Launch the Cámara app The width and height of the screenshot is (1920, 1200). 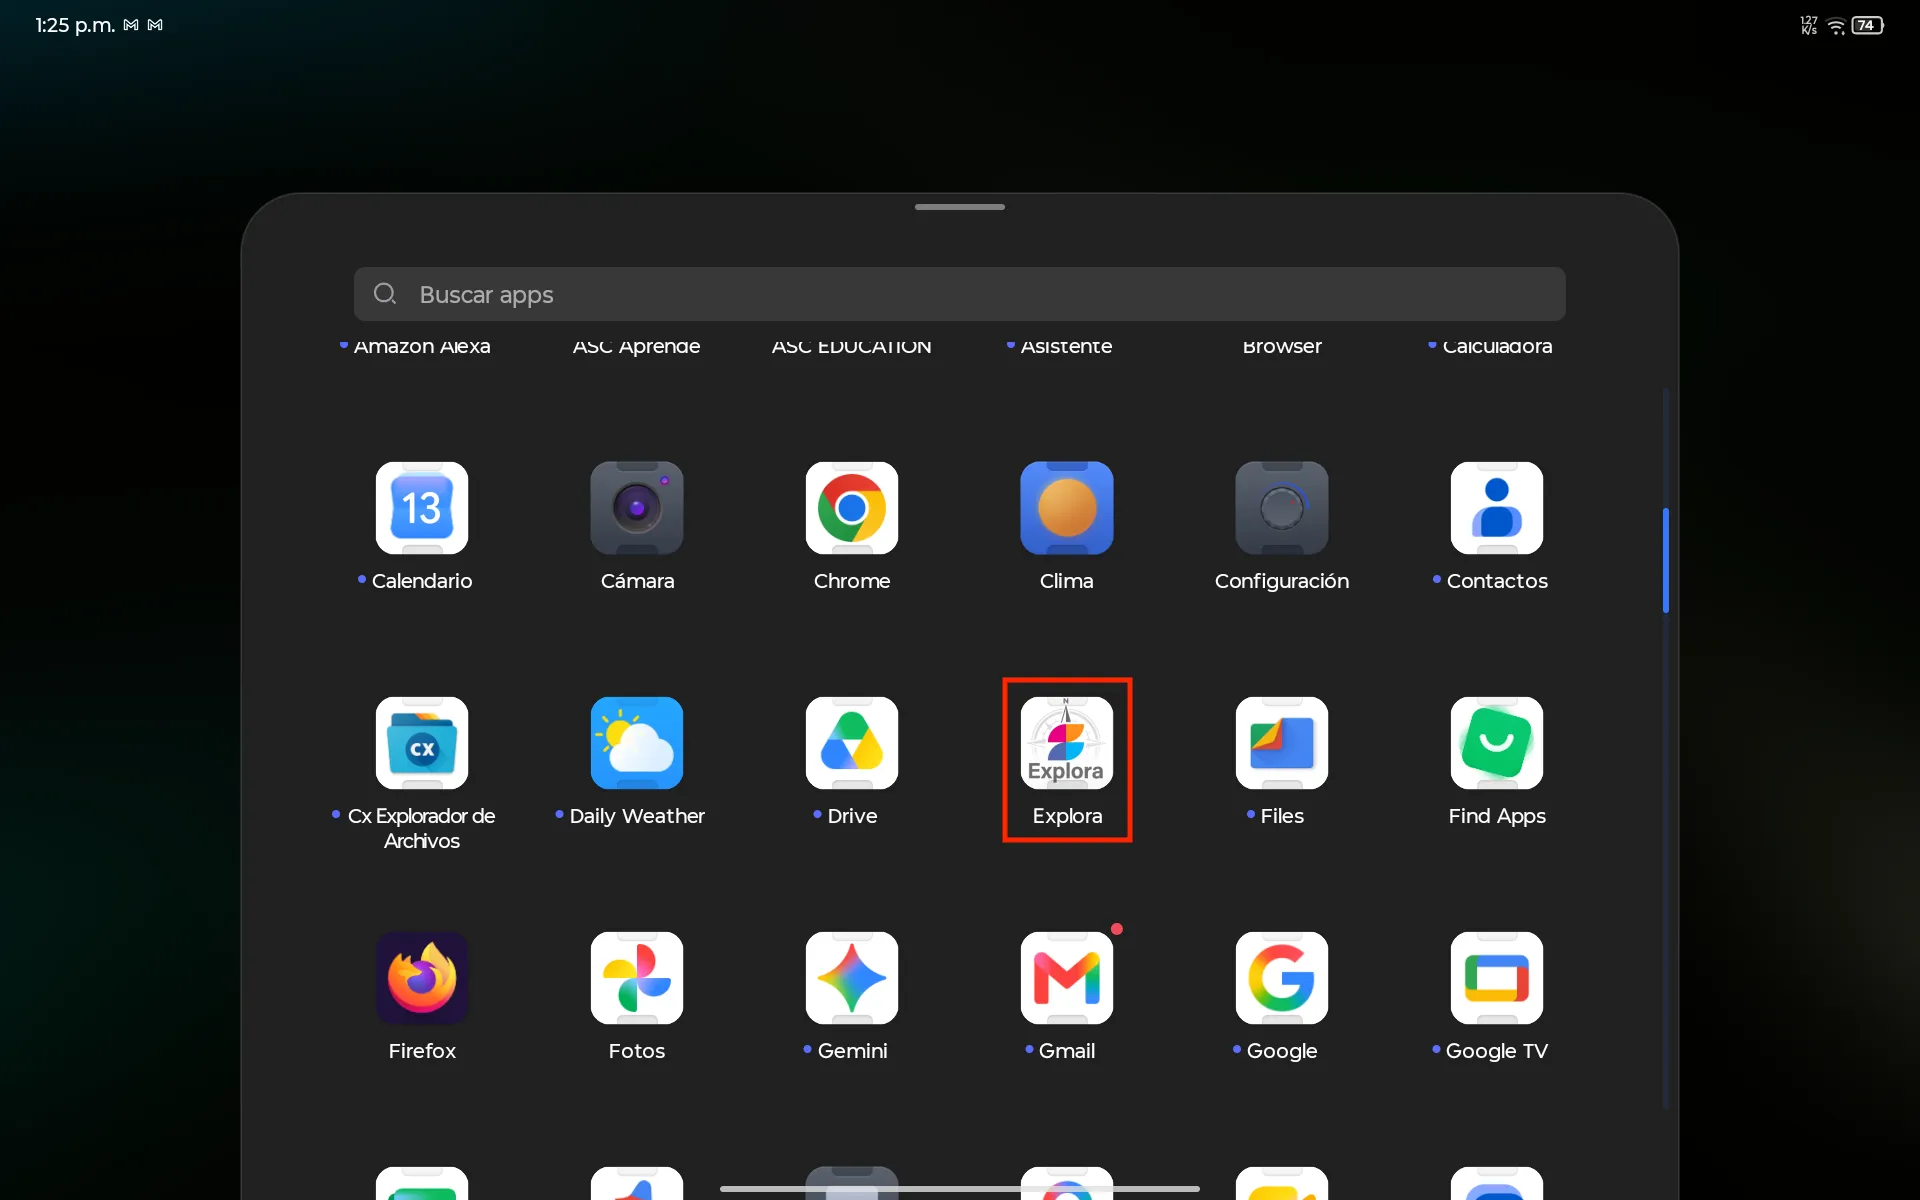637,508
